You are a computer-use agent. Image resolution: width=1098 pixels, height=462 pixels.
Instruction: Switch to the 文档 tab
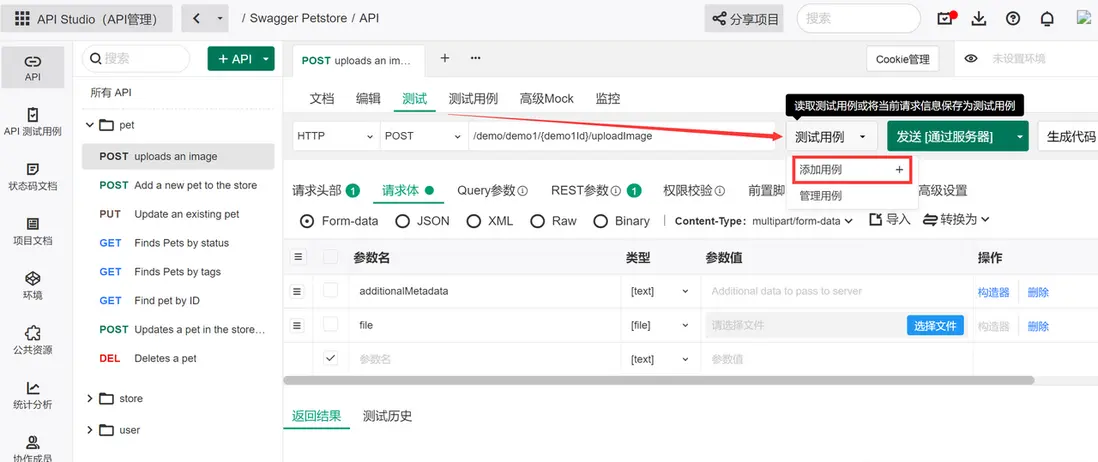(x=322, y=99)
